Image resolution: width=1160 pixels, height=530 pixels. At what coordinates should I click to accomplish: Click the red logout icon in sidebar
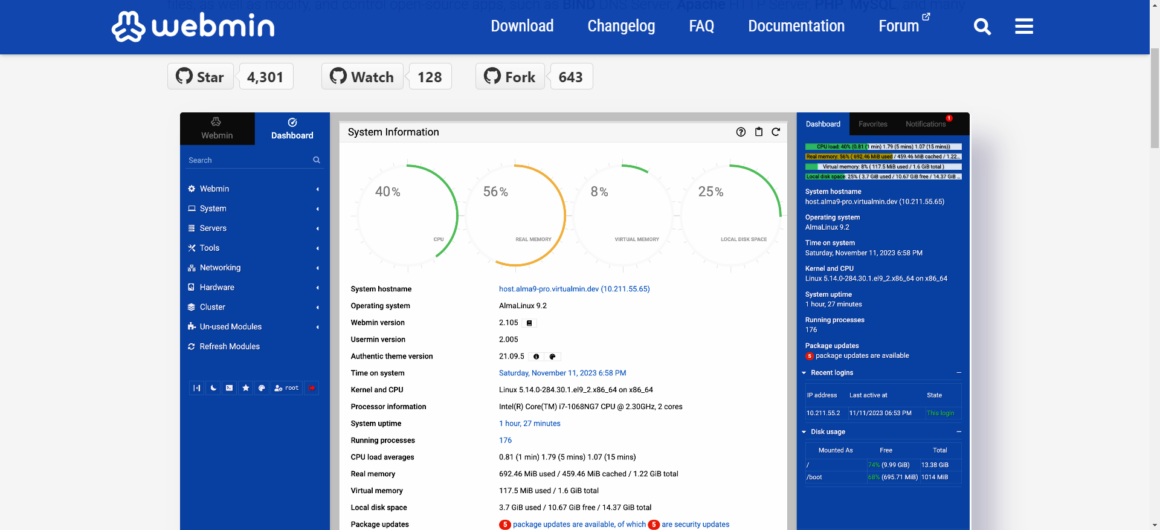(x=312, y=388)
